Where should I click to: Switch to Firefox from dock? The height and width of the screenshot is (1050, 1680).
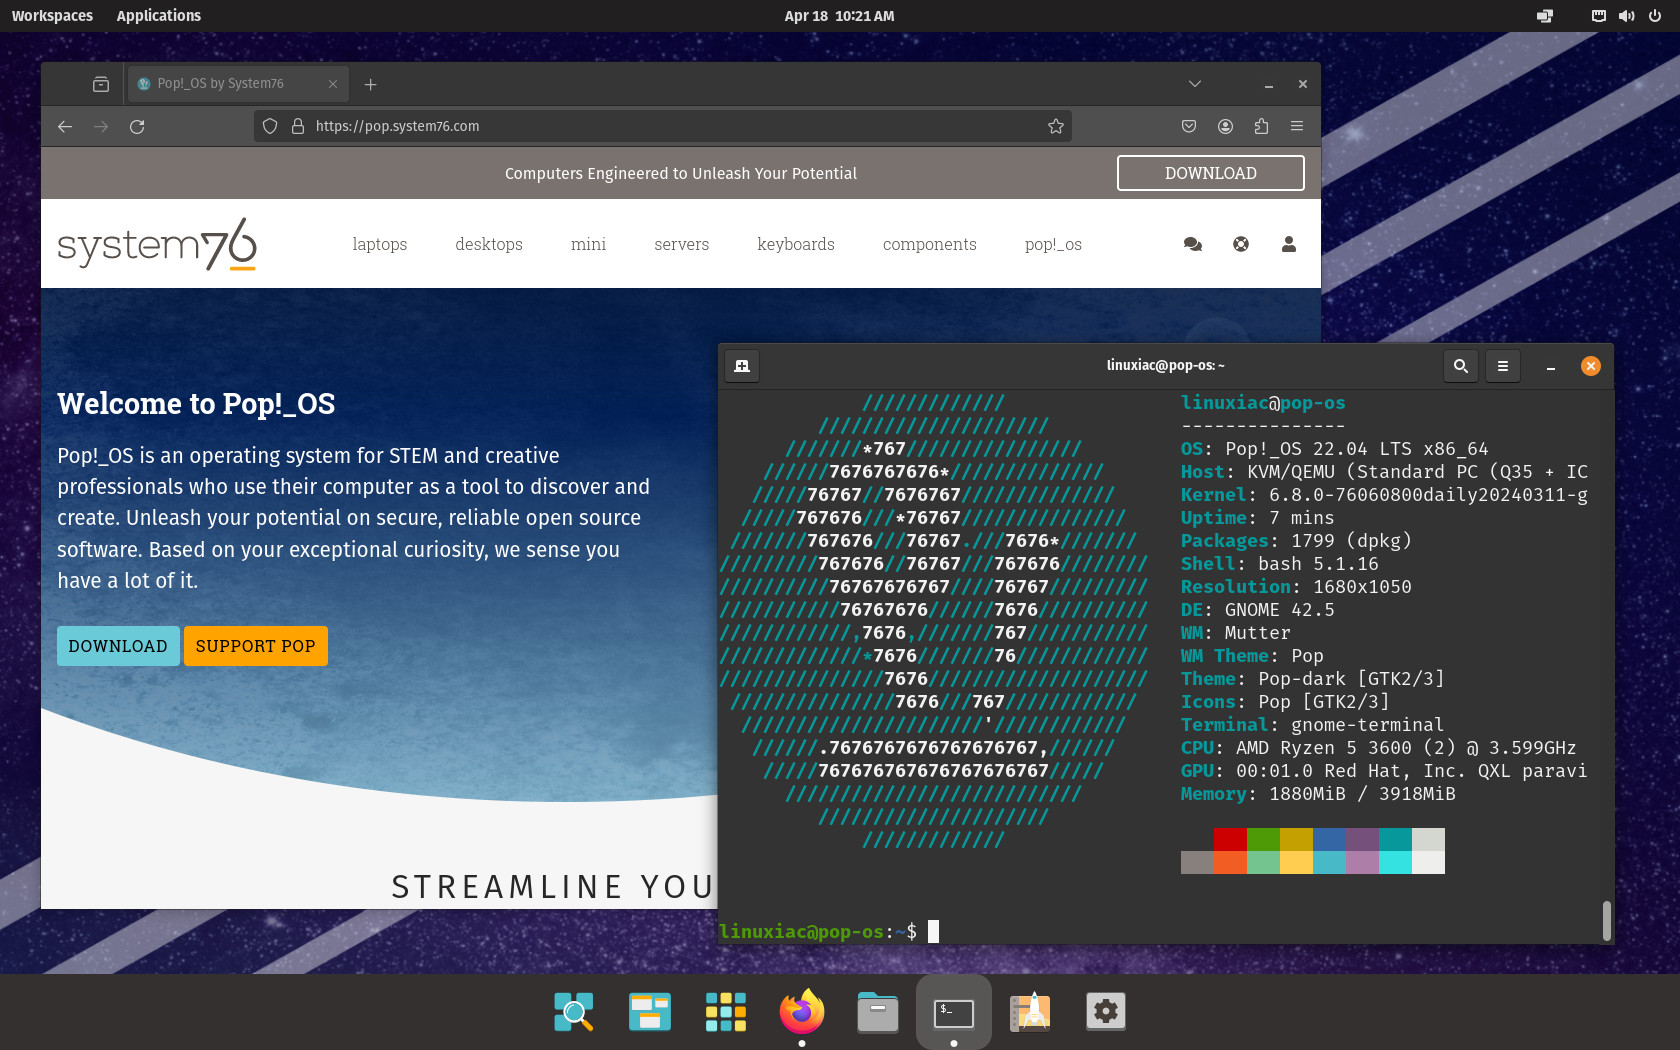[x=802, y=1012]
